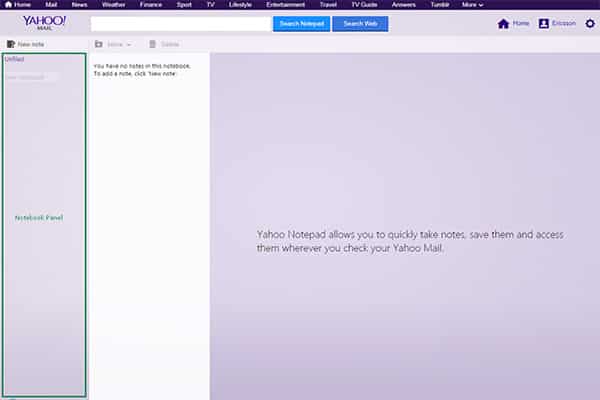Open Travel in the top navigation
This screenshot has height=400, width=600.
(x=328, y=5)
